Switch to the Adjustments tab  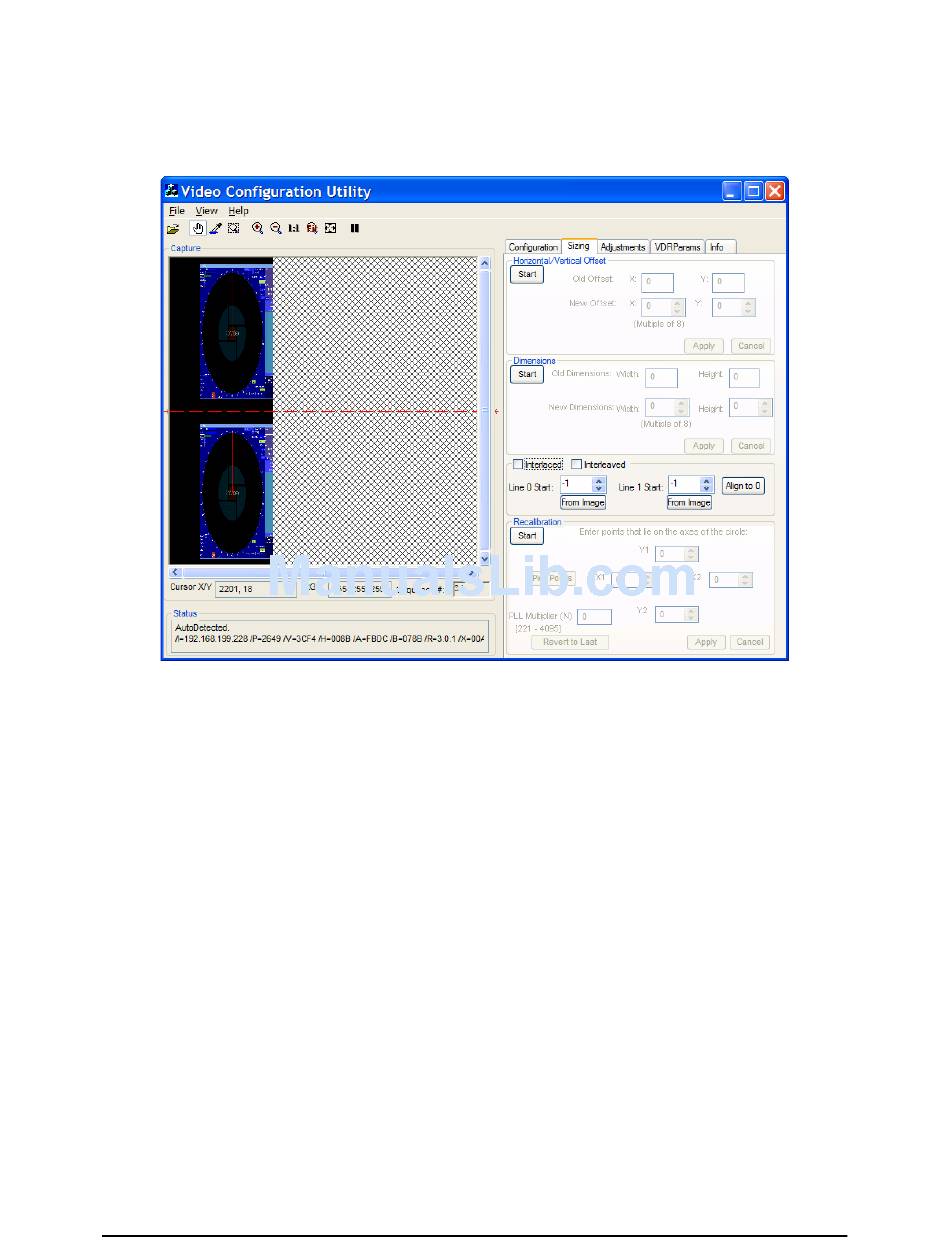coord(623,247)
